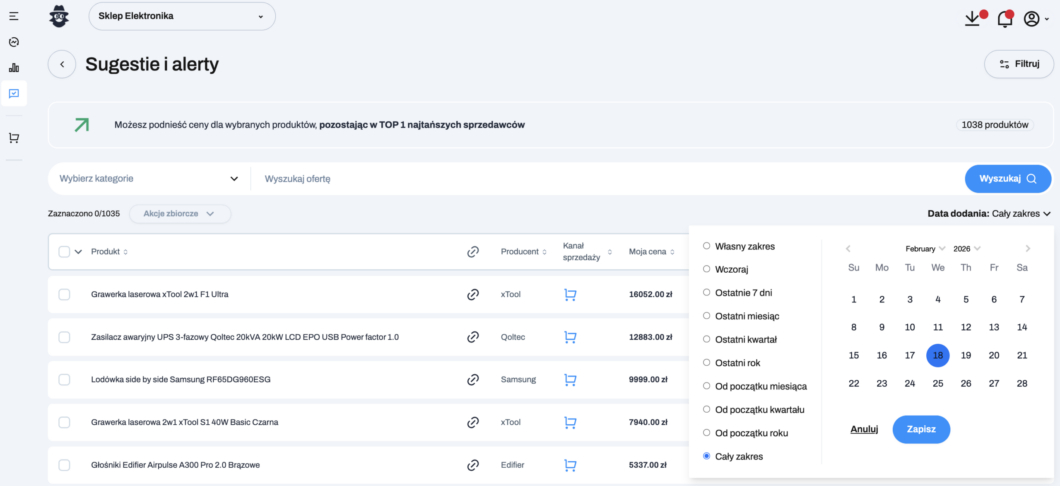Open the user account menu
1060x486 pixels.
click(1035, 18)
